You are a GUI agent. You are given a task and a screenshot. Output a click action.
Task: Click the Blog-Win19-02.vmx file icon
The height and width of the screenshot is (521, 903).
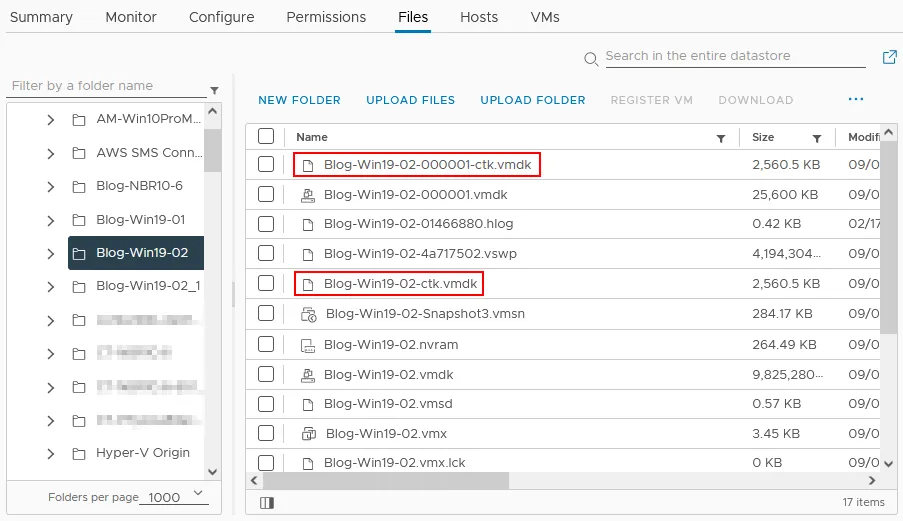tap(308, 433)
